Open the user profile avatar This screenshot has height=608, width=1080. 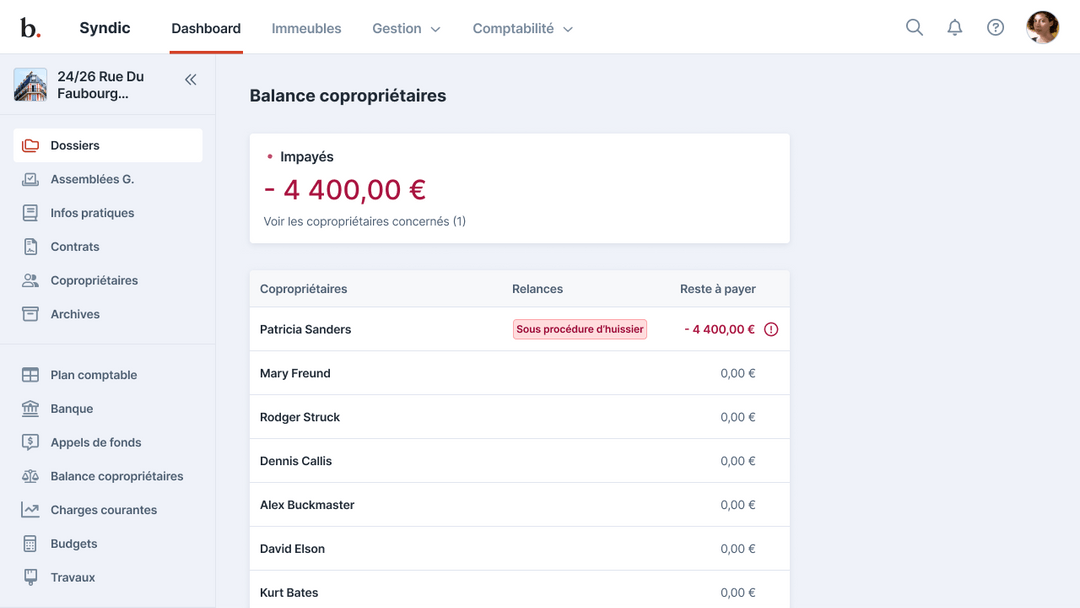pyautogui.click(x=1042, y=28)
